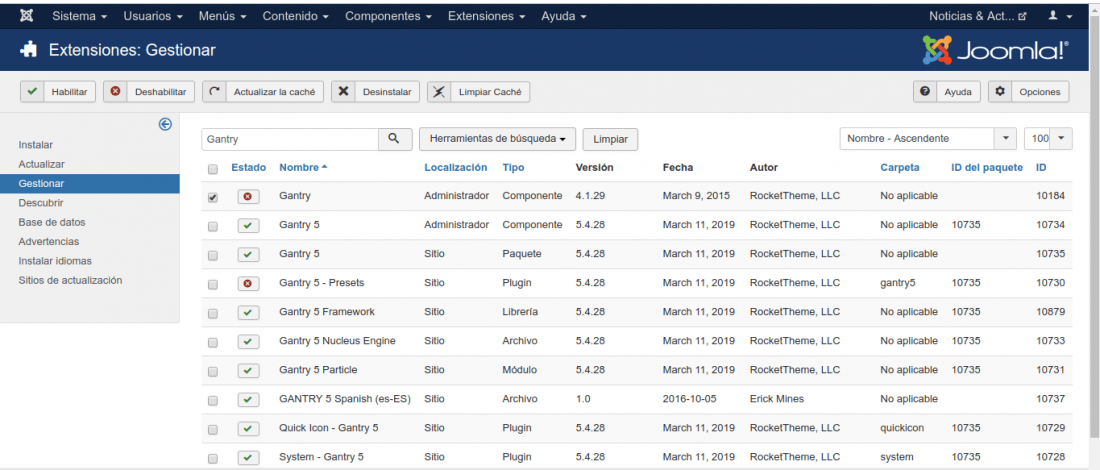Toggle status icon for Gantry 4.1.29 component
Image resolution: width=1100 pixels, height=470 pixels.
point(248,197)
